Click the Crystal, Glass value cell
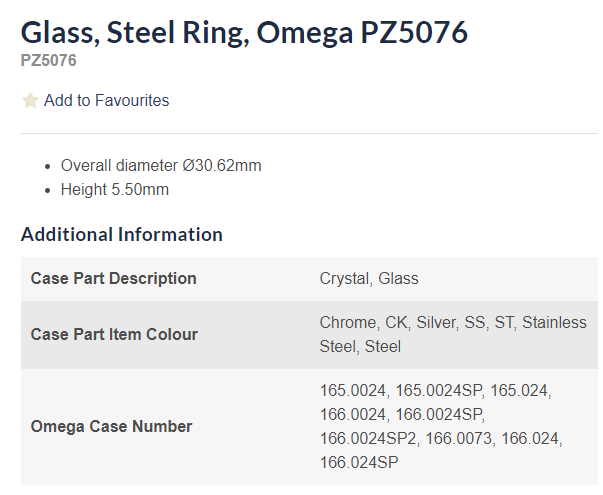 [x=369, y=279]
